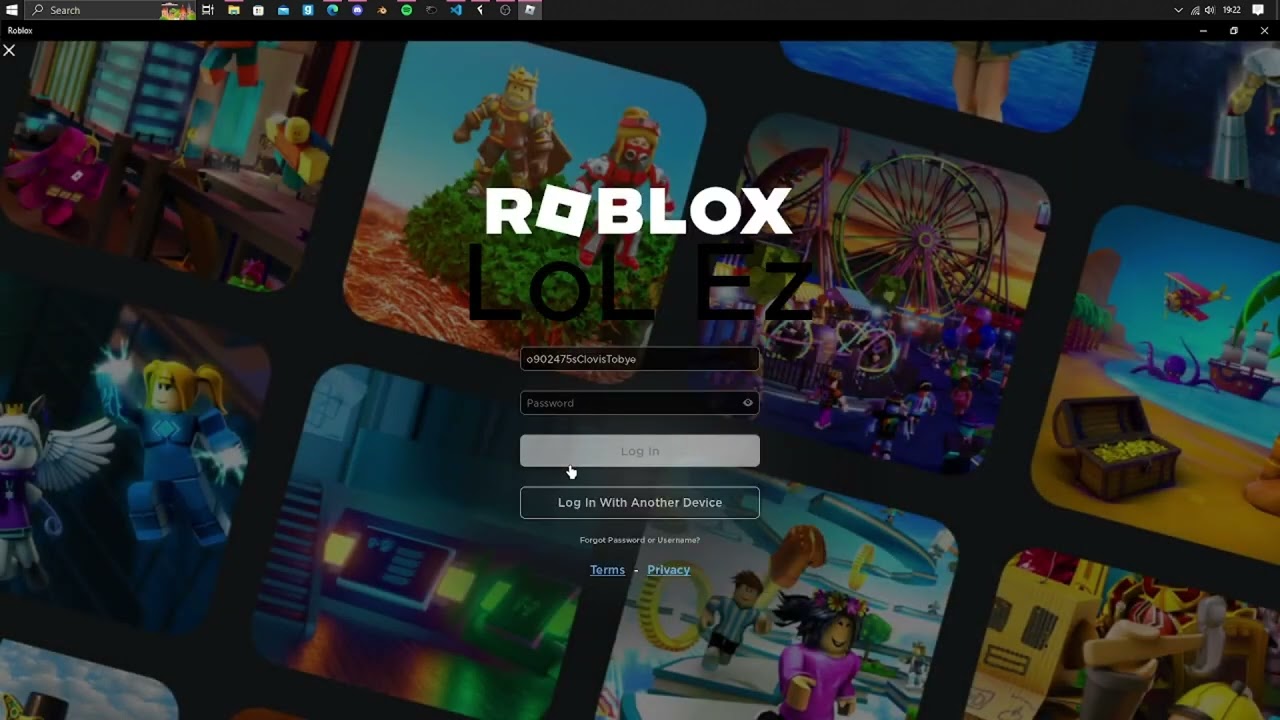The height and width of the screenshot is (720, 1280).
Task: Open the Privacy link
Action: click(x=669, y=570)
